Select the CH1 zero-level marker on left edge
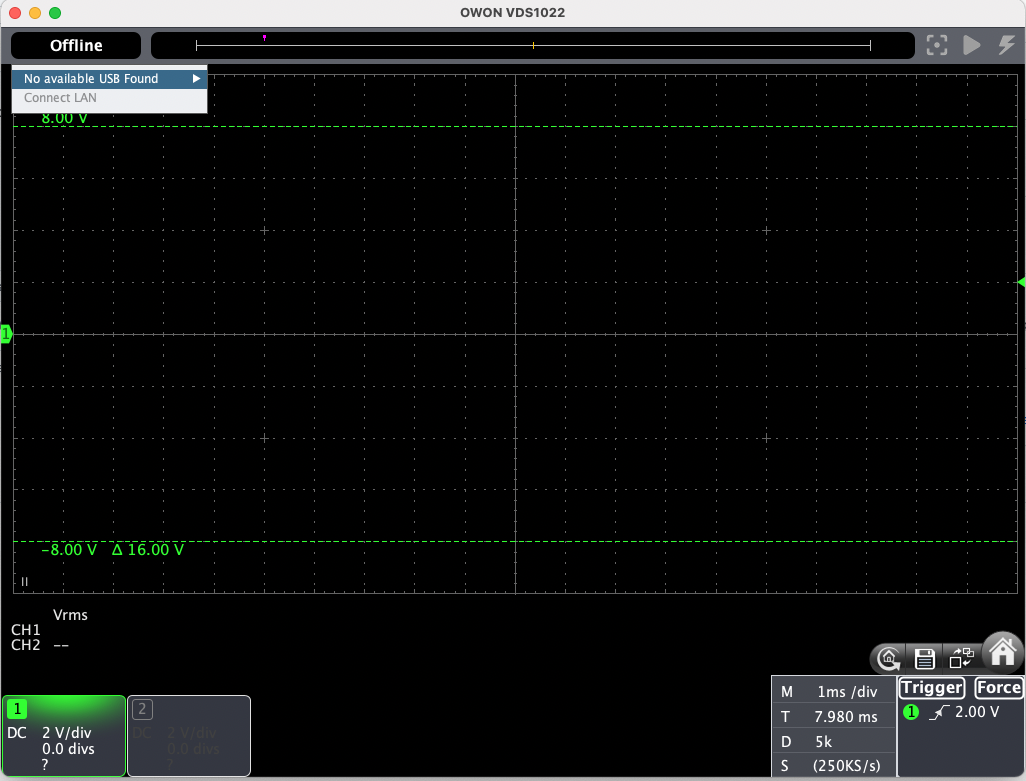 6,334
